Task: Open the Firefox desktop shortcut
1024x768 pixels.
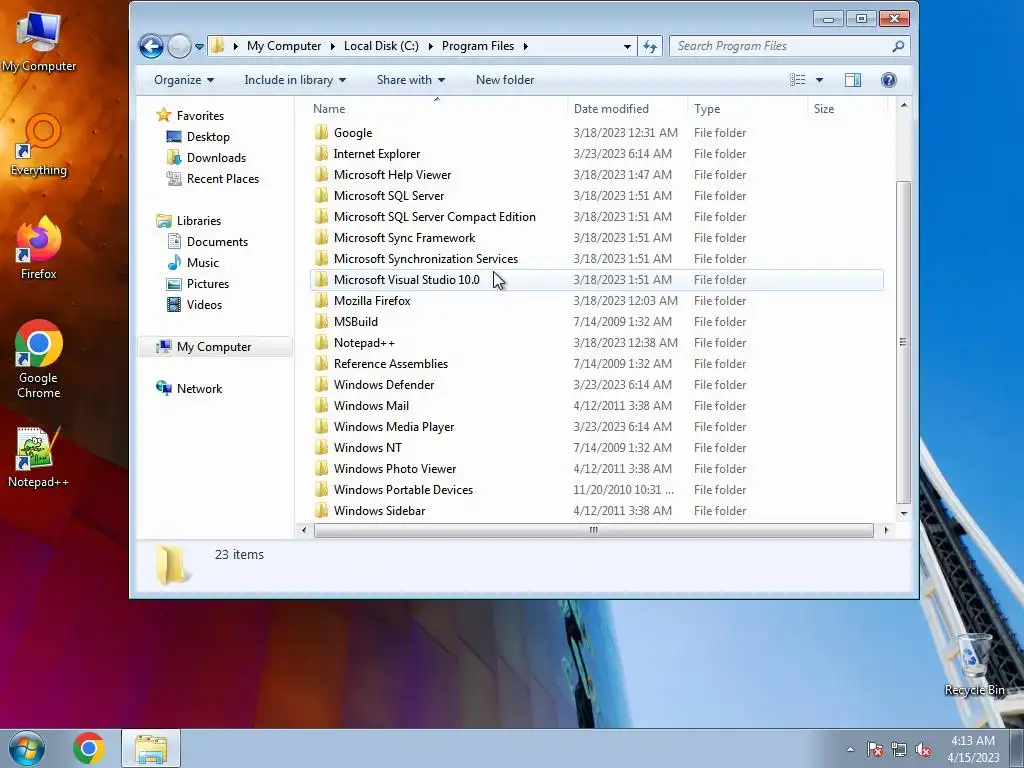Action: click(39, 248)
